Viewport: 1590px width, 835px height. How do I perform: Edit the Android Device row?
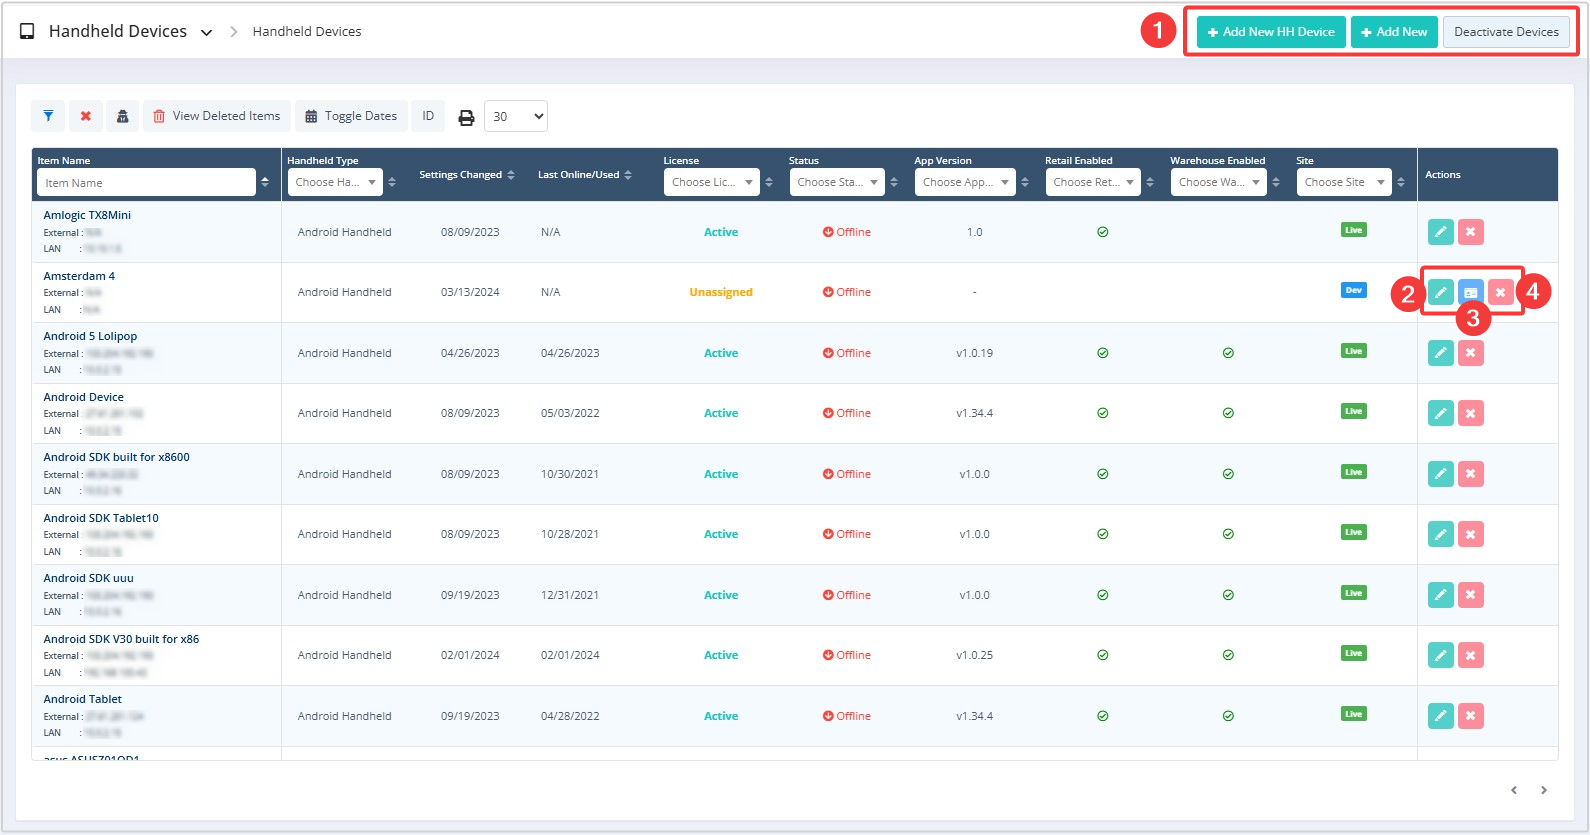click(x=1440, y=413)
